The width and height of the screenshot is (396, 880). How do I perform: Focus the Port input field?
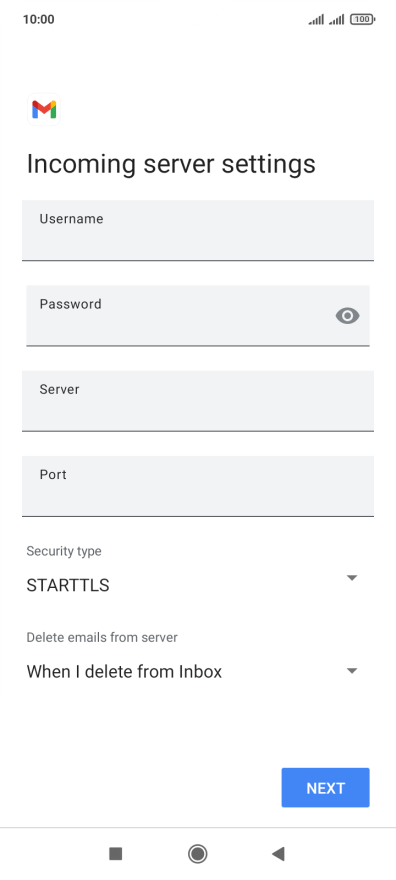pos(198,487)
